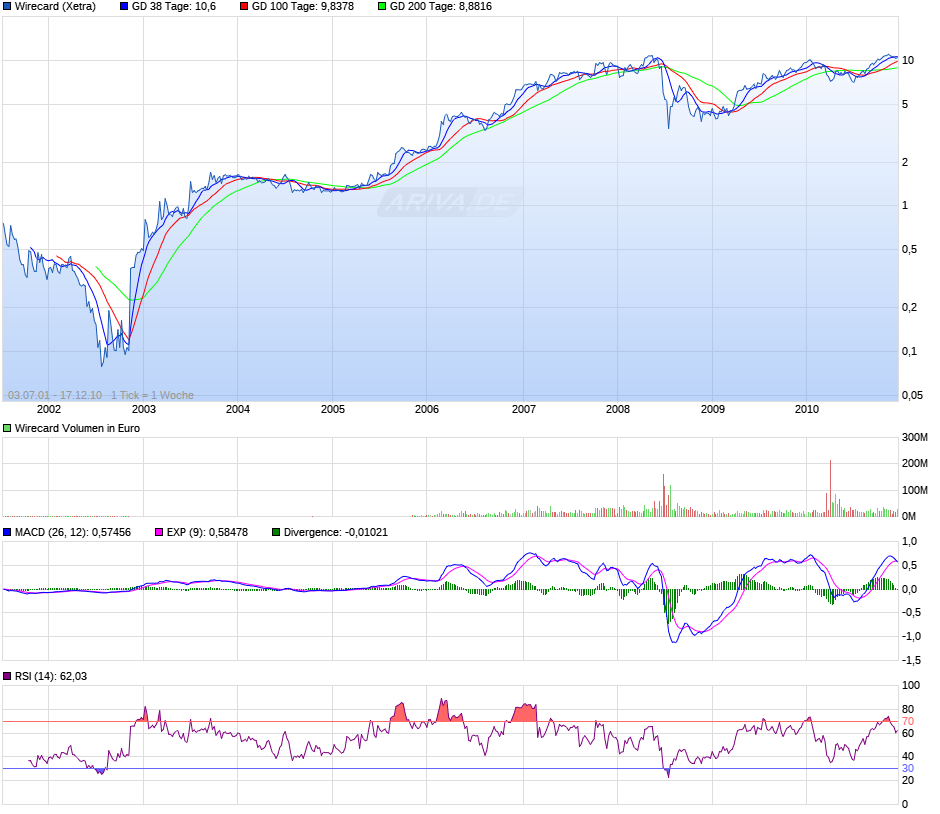Viewport: 940px width, 814px height.
Task: Select the 2003 label on the time axis
Action: (143, 409)
